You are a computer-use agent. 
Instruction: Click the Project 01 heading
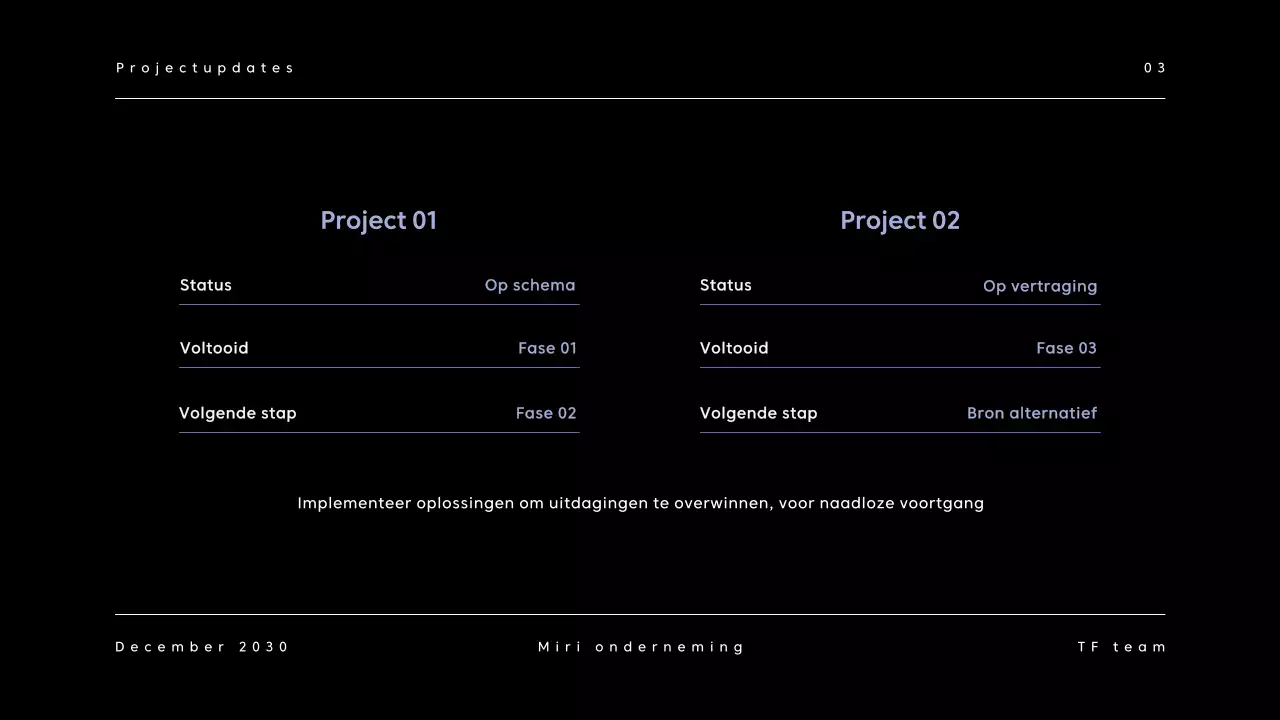(x=378, y=220)
